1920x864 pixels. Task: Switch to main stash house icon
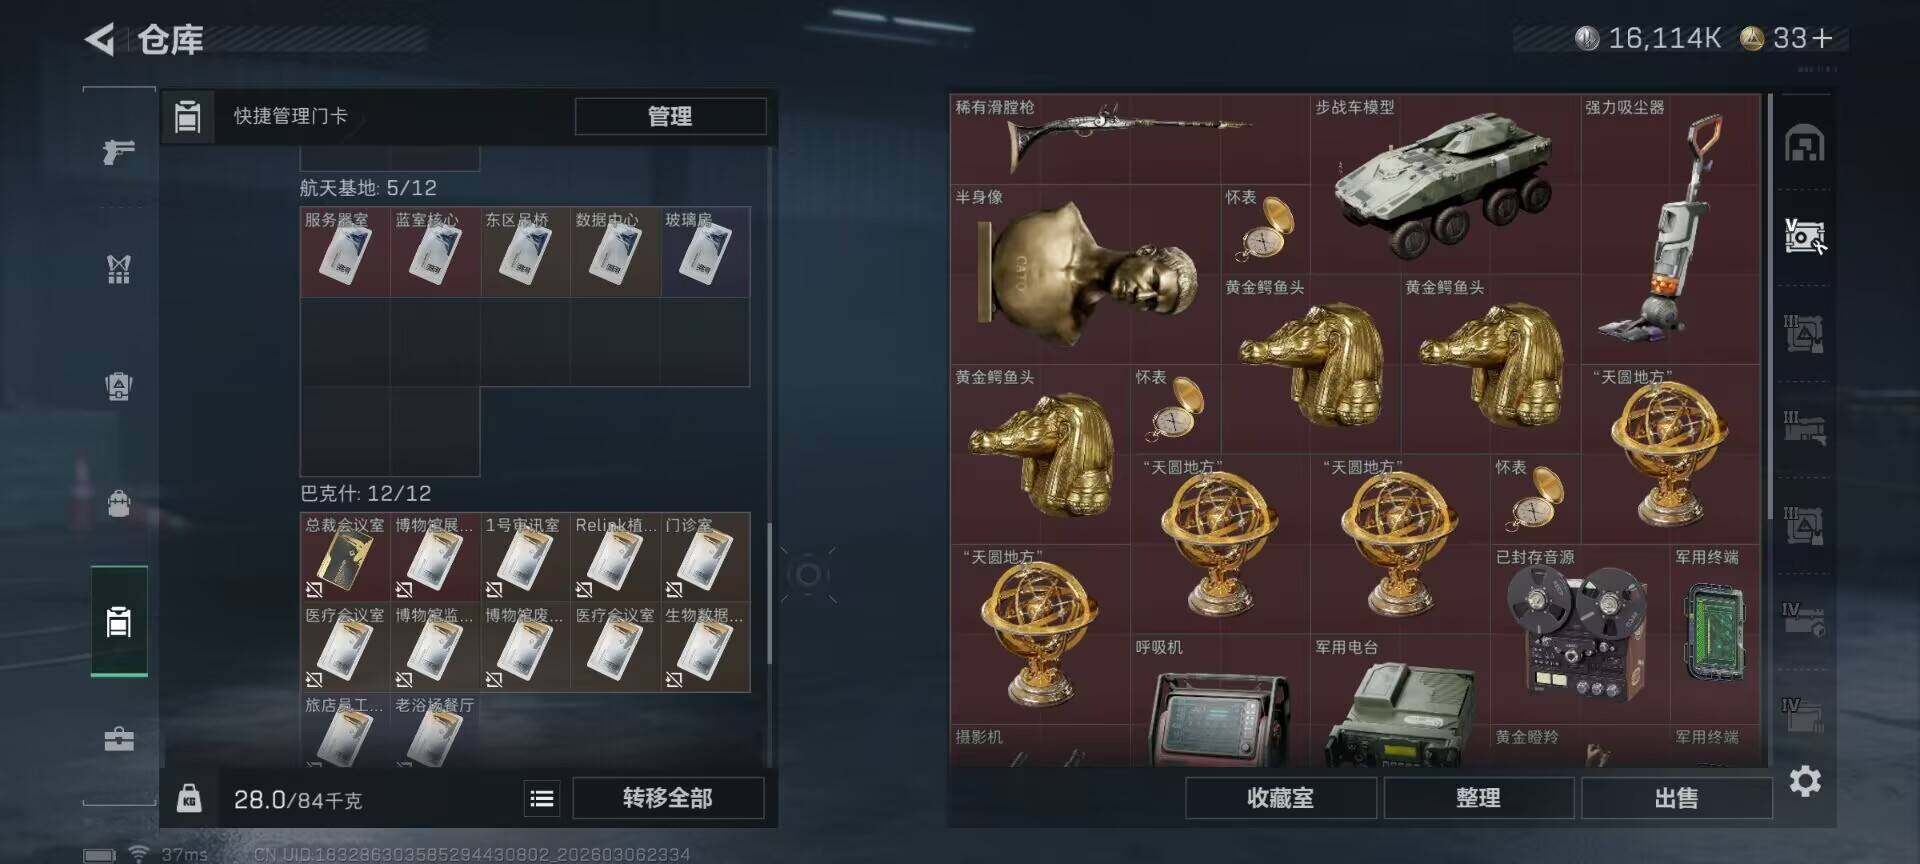(1804, 144)
